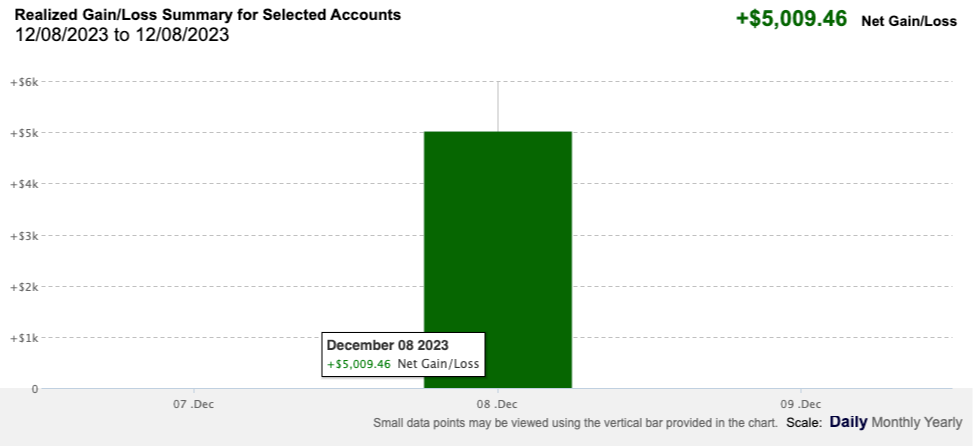Viewport: 973px width, 446px height.
Task: Click the +$2k y-axis label
Action: coord(25,287)
